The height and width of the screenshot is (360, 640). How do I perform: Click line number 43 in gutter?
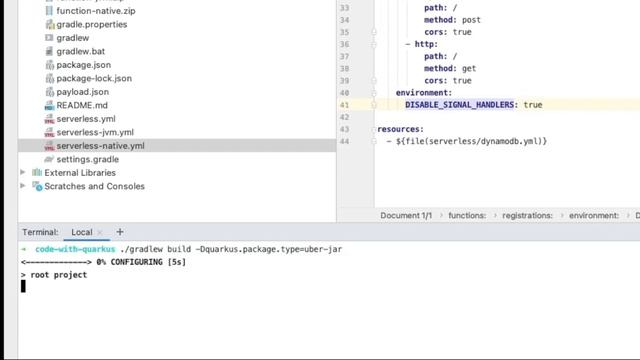(344, 129)
